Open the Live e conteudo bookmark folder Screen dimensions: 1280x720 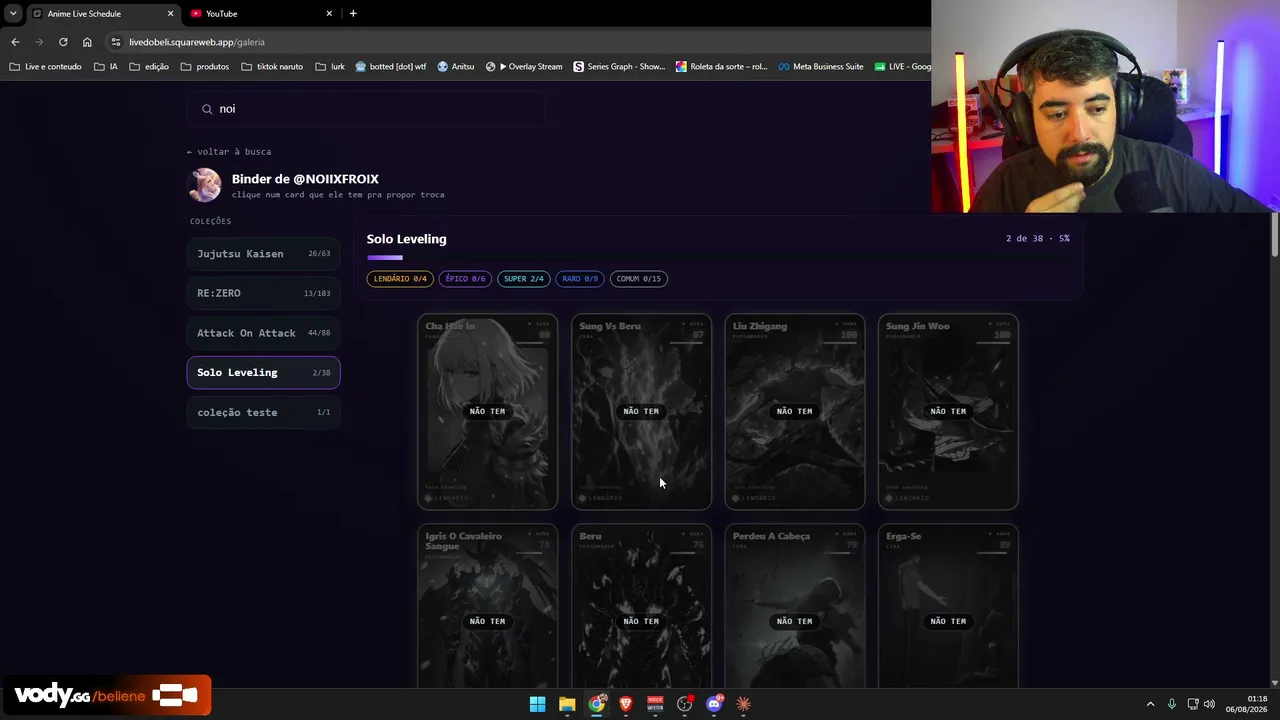tap(45, 67)
